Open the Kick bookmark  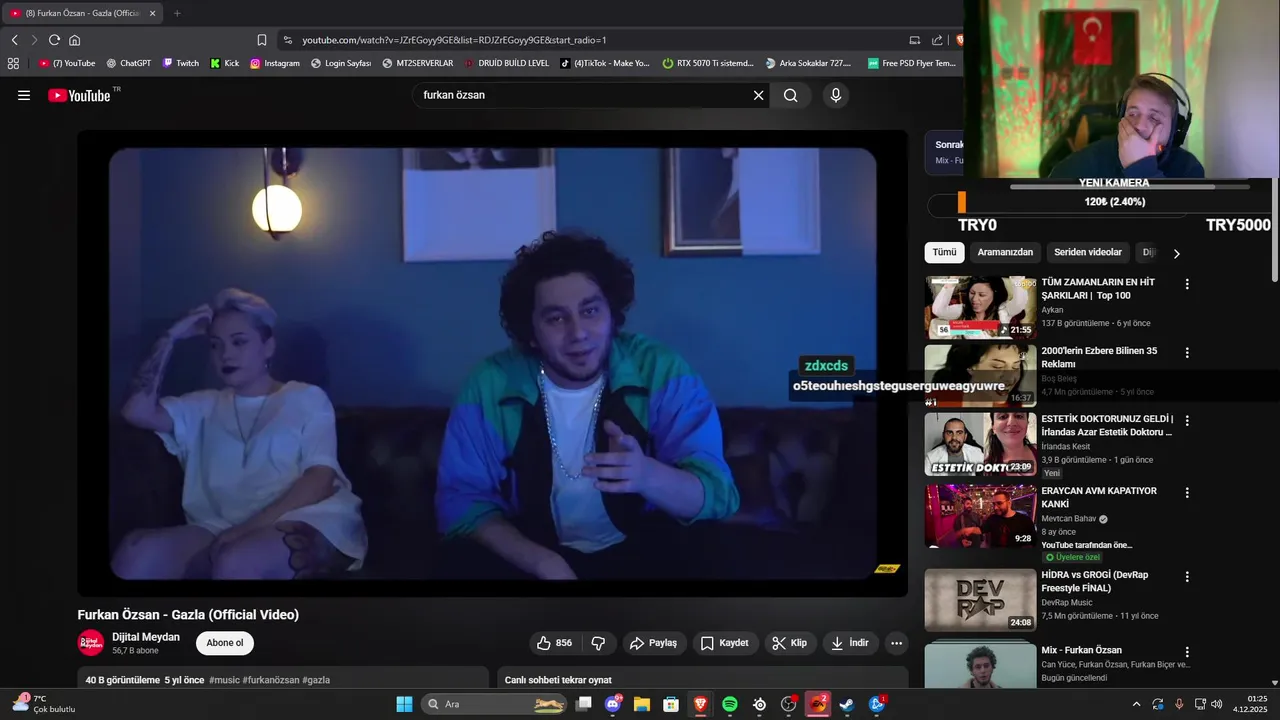point(224,63)
